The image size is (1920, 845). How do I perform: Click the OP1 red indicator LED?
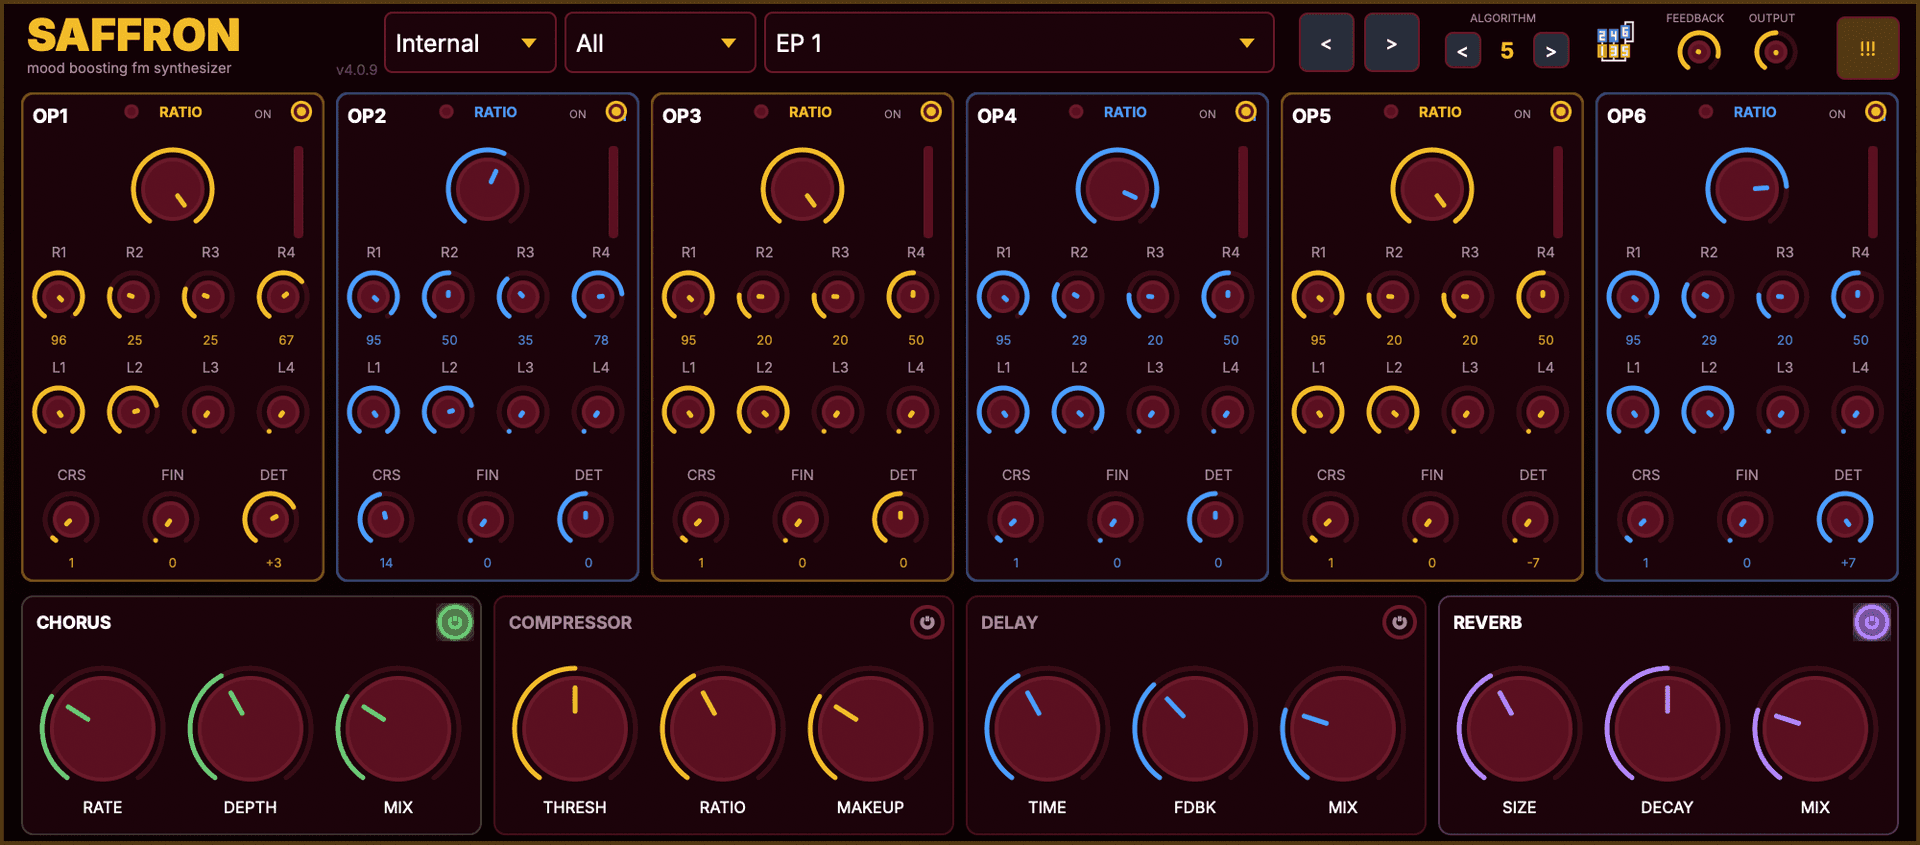point(131,111)
